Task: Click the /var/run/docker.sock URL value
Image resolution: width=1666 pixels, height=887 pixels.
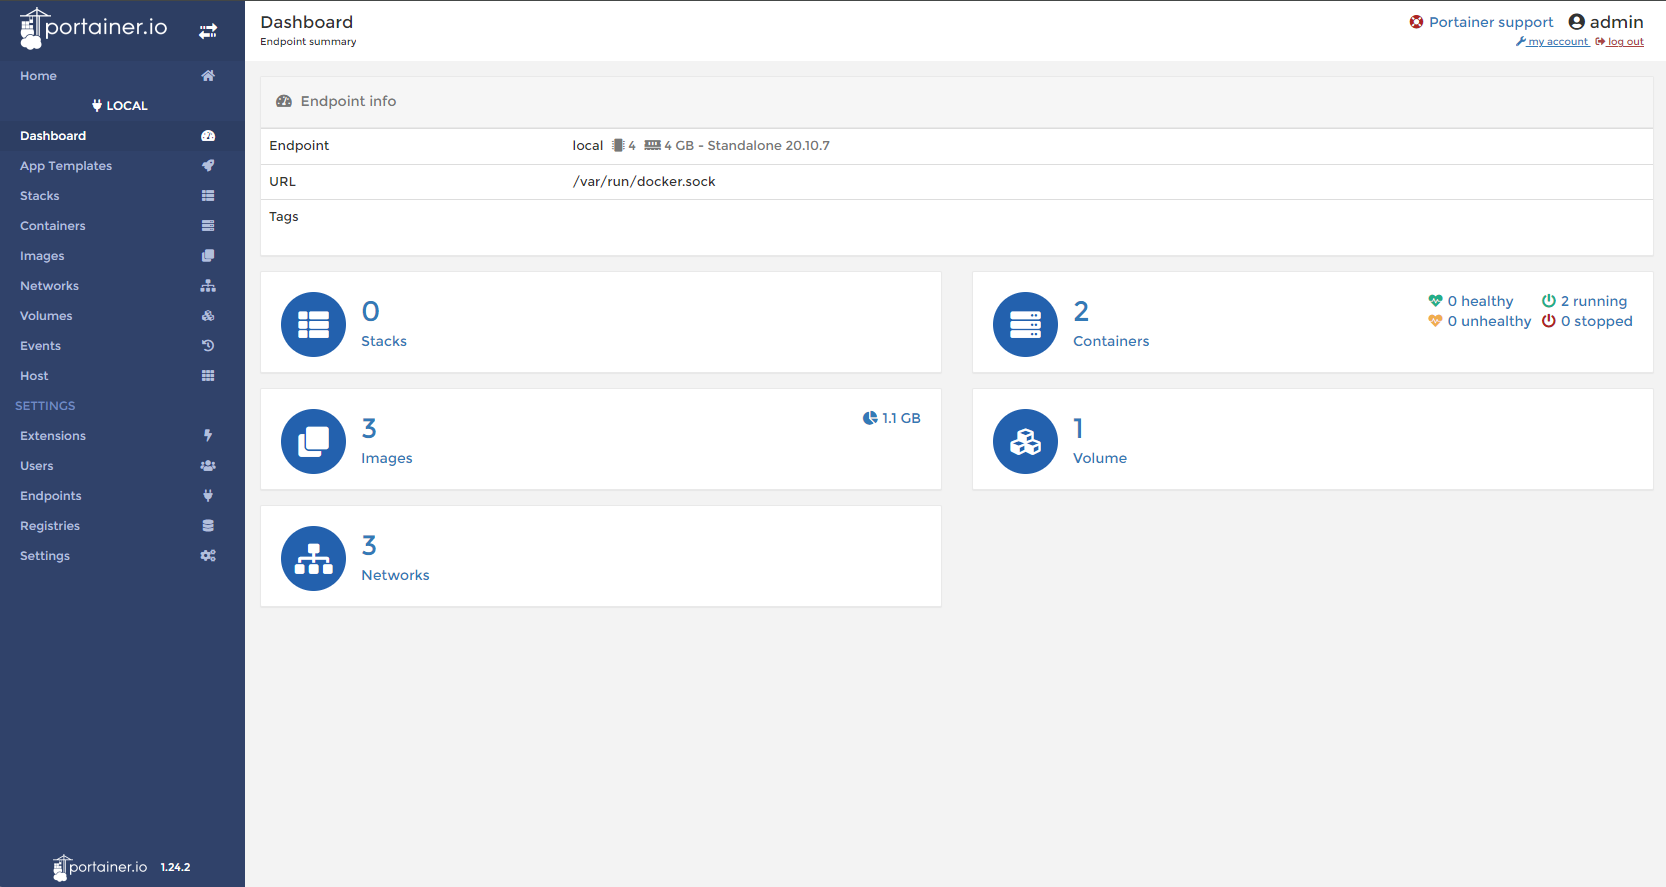Action: [644, 182]
